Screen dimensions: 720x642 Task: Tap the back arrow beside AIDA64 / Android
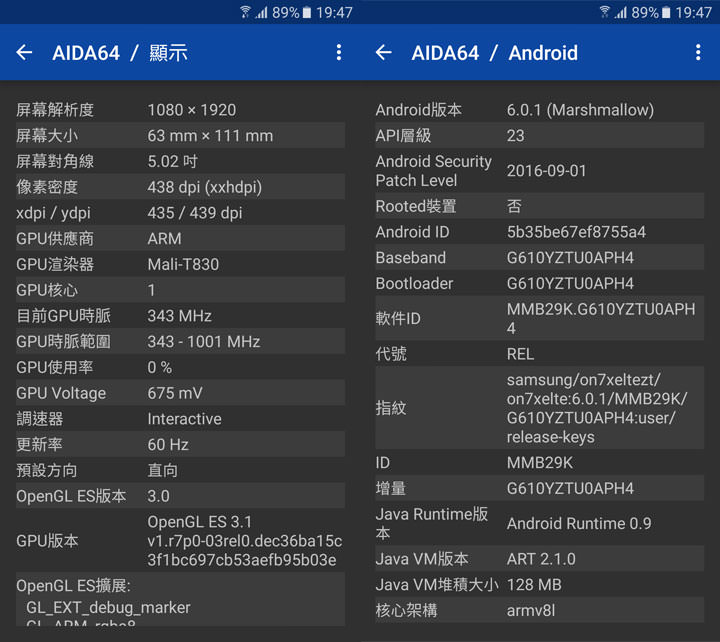point(384,53)
